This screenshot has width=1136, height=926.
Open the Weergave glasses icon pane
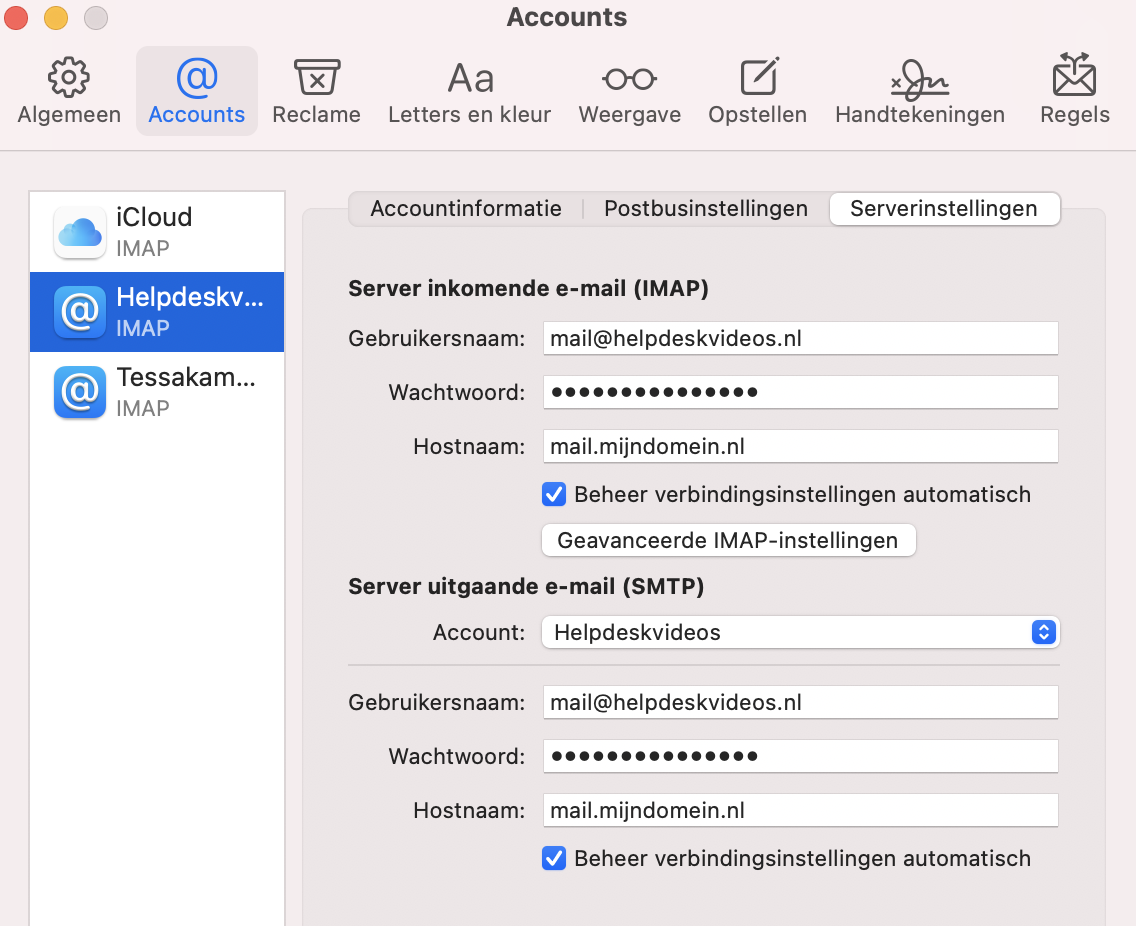click(629, 90)
